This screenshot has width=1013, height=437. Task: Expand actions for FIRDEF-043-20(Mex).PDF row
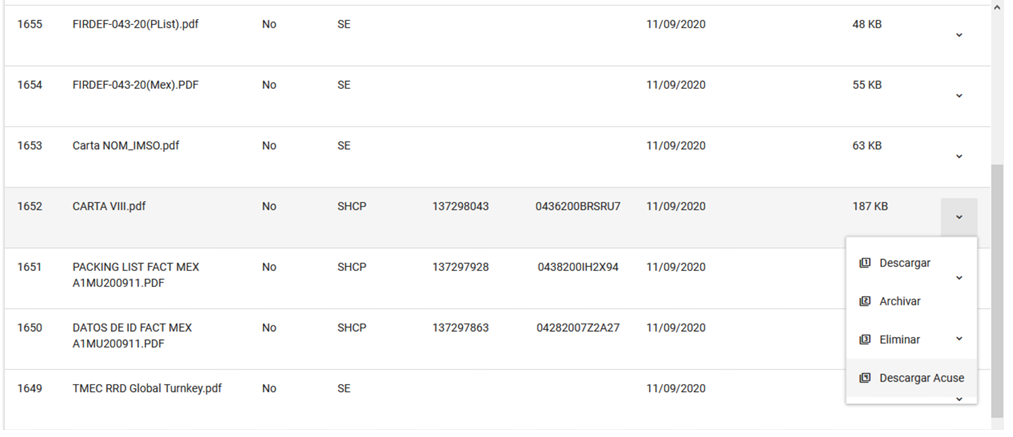[959, 96]
